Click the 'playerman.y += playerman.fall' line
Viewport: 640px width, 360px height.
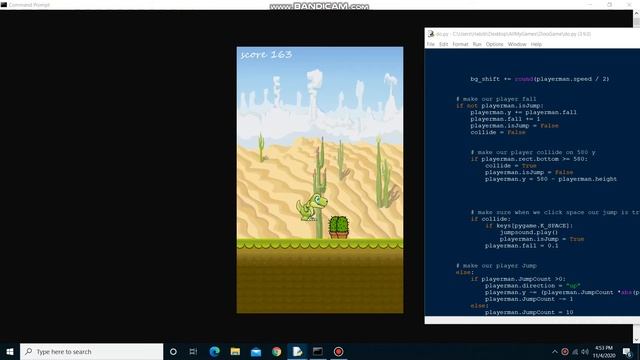[x=523, y=112]
